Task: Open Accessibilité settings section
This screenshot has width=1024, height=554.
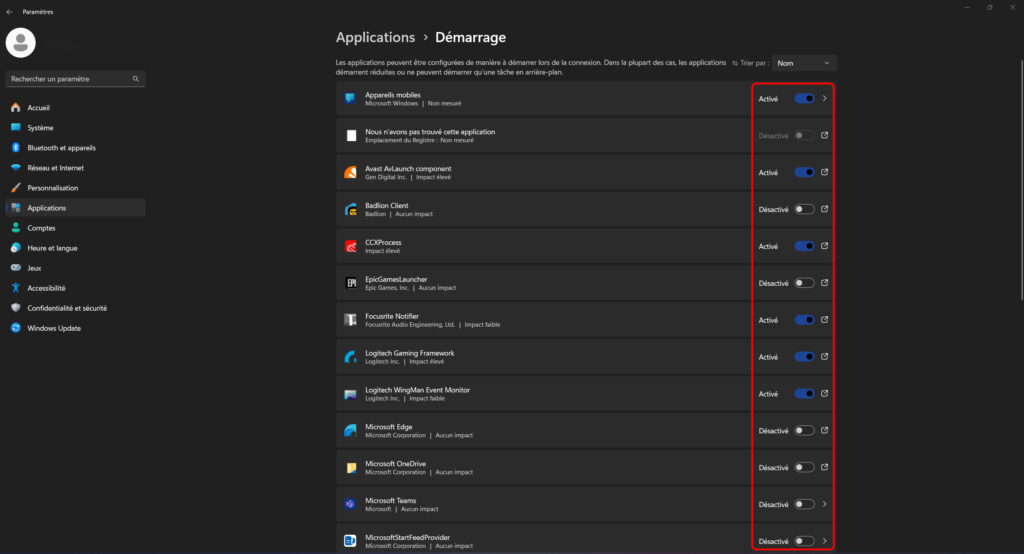Action: 75,288
